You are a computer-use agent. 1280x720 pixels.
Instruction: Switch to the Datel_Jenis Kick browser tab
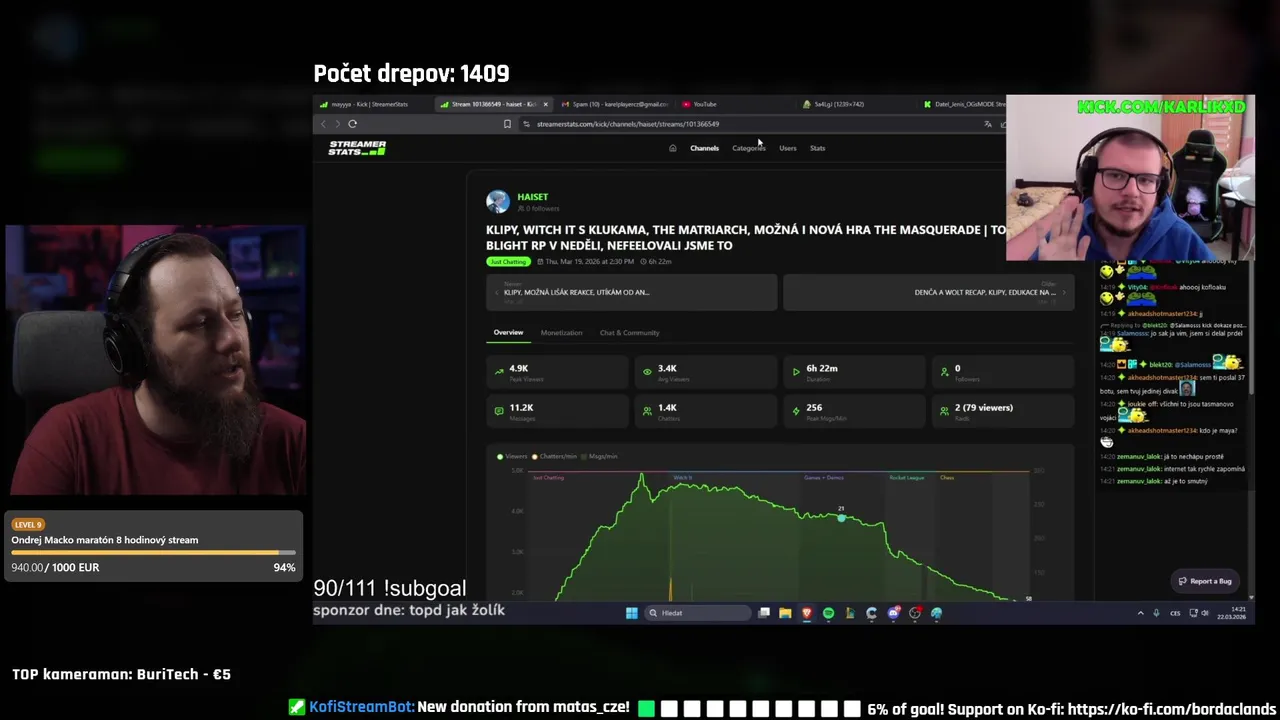click(x=964, y=104)
